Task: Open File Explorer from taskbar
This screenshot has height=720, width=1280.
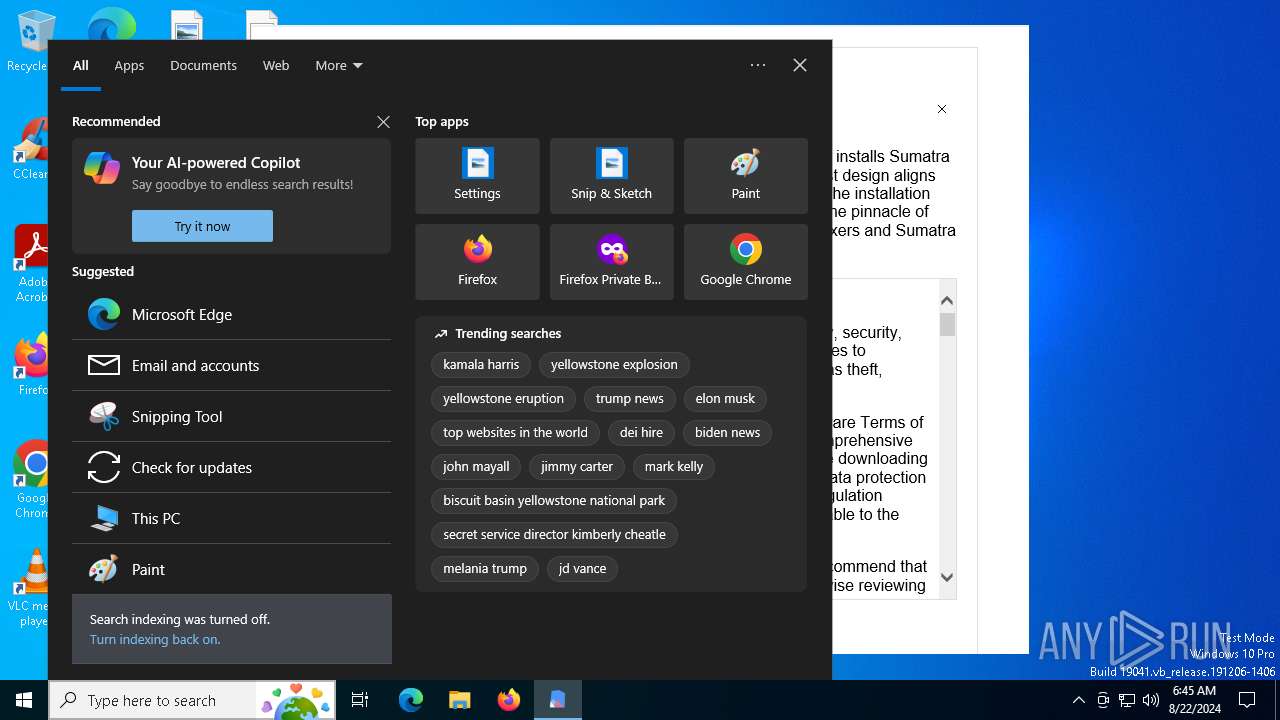Action: tap(460, 700)
